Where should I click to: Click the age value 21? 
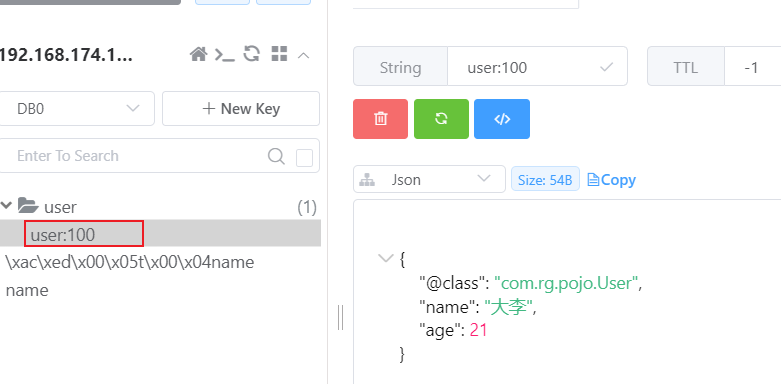[478, 330]
